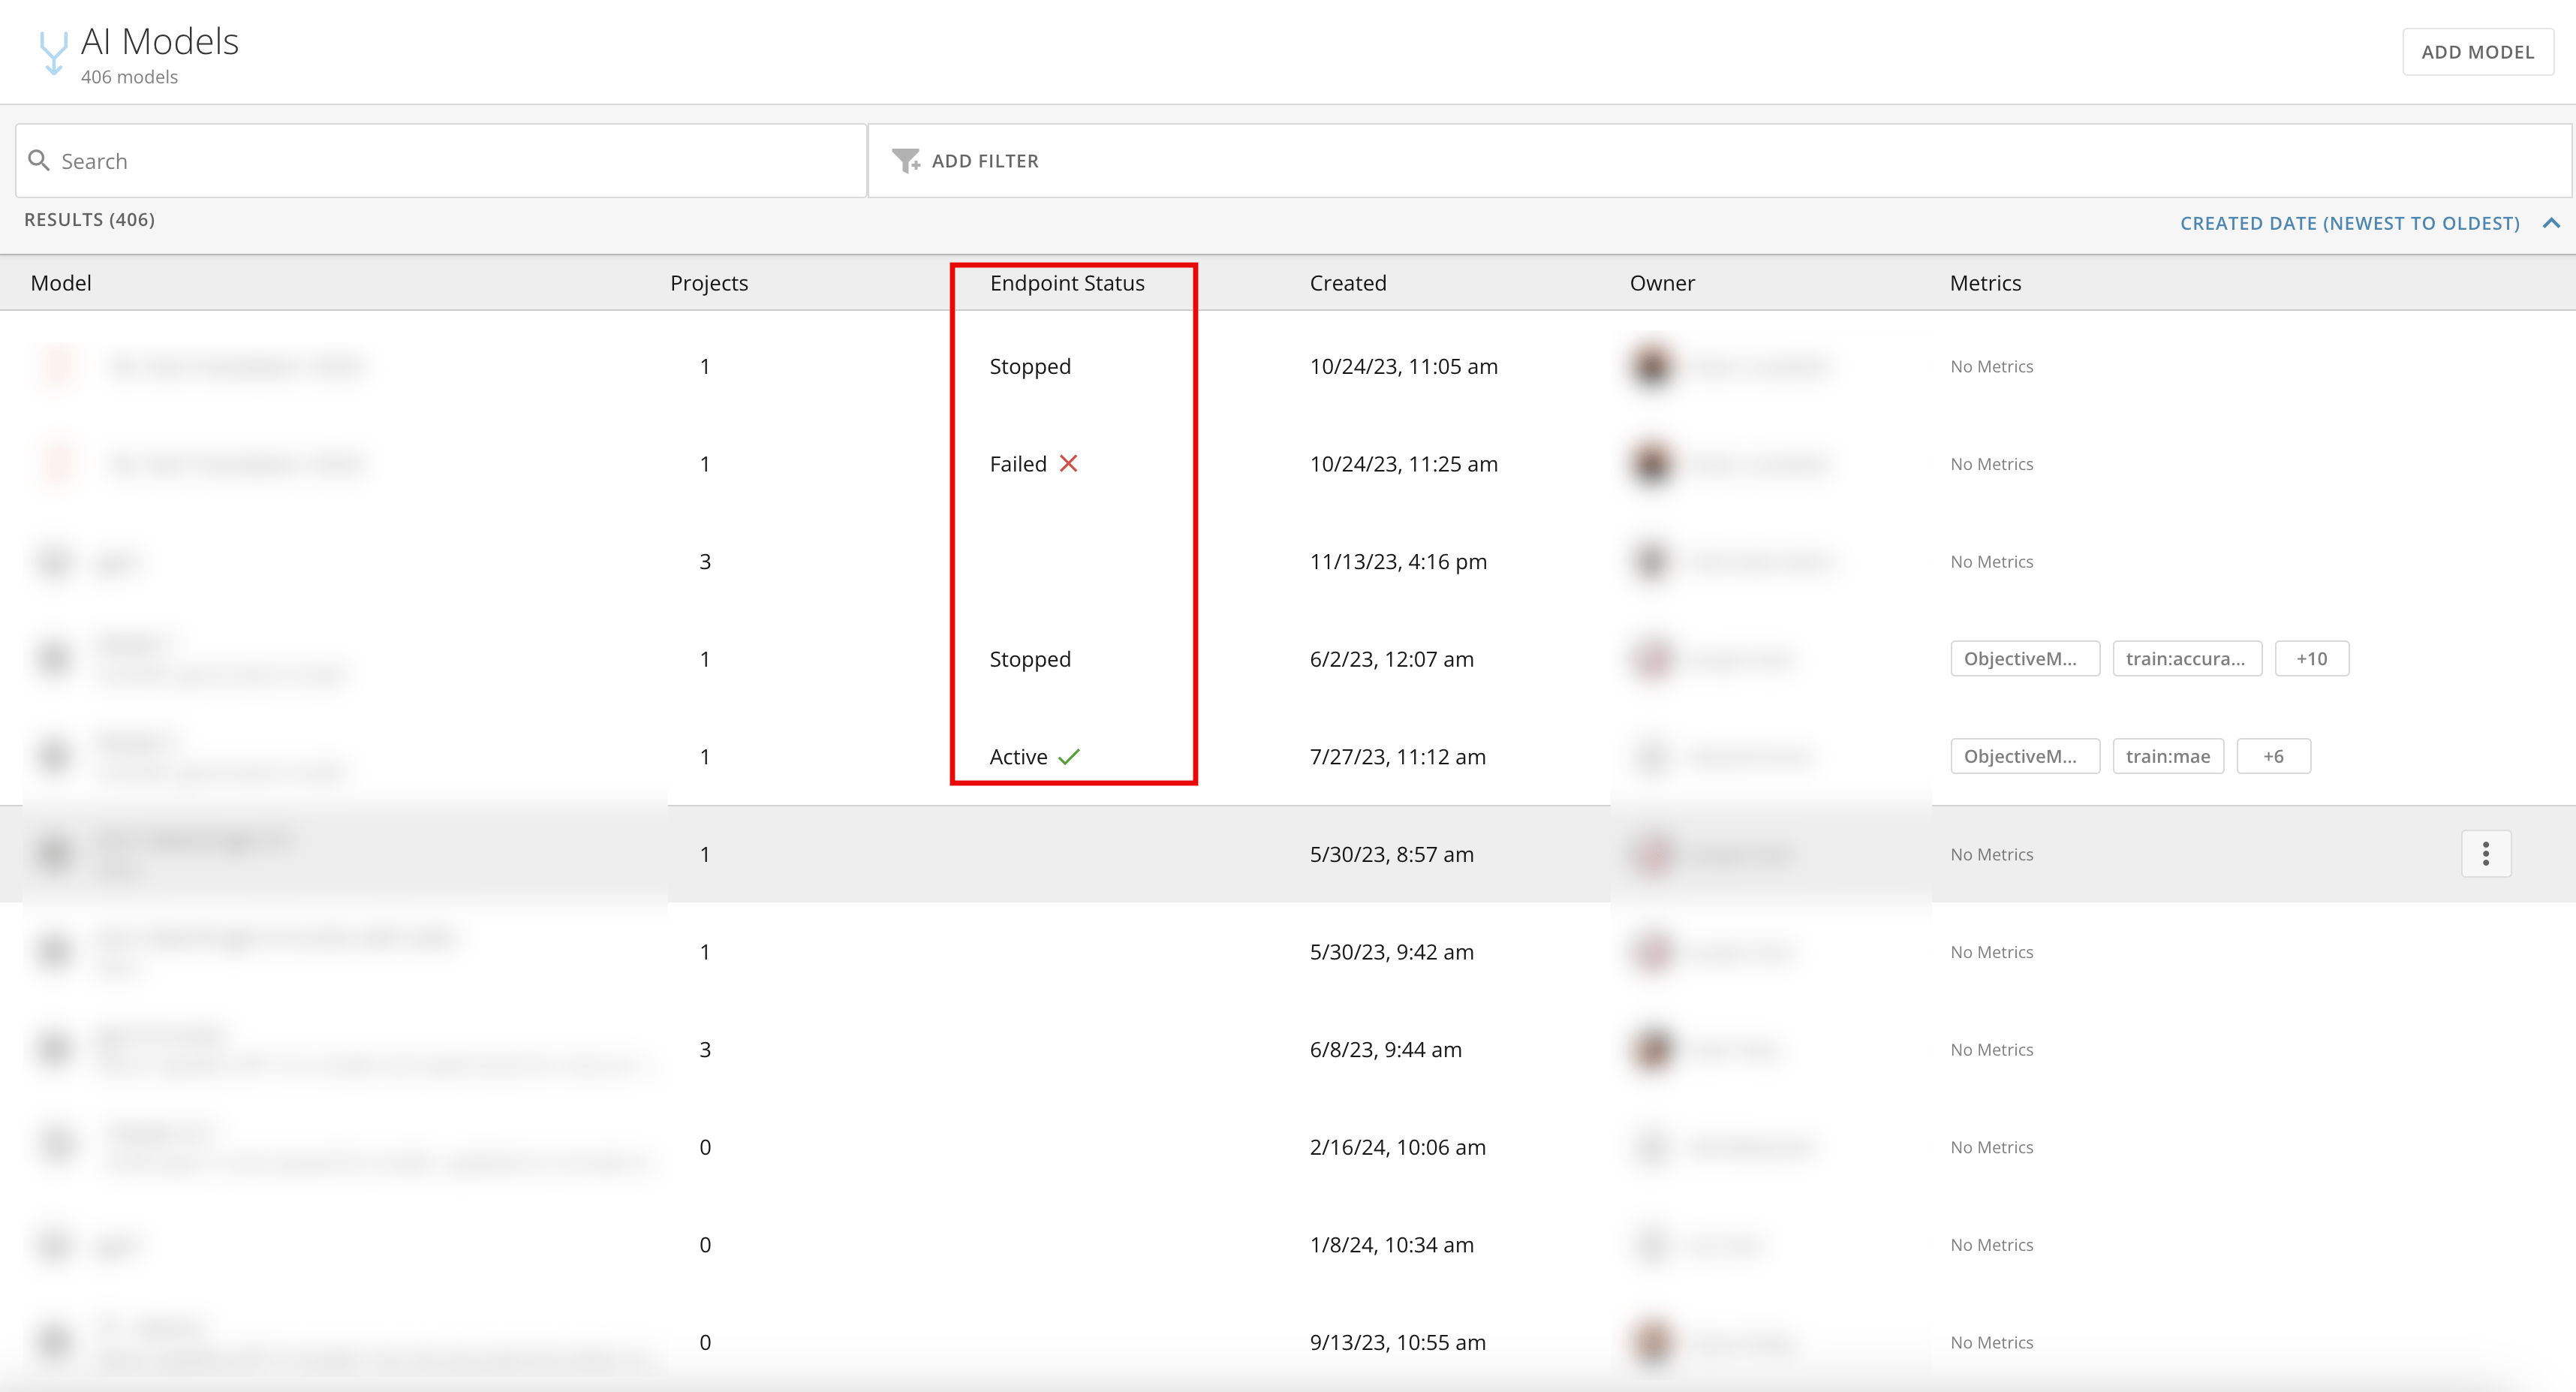This screenshot has height=1392, width=2576.
Task: Click the funnel filter icon
Action: [906, 161]
